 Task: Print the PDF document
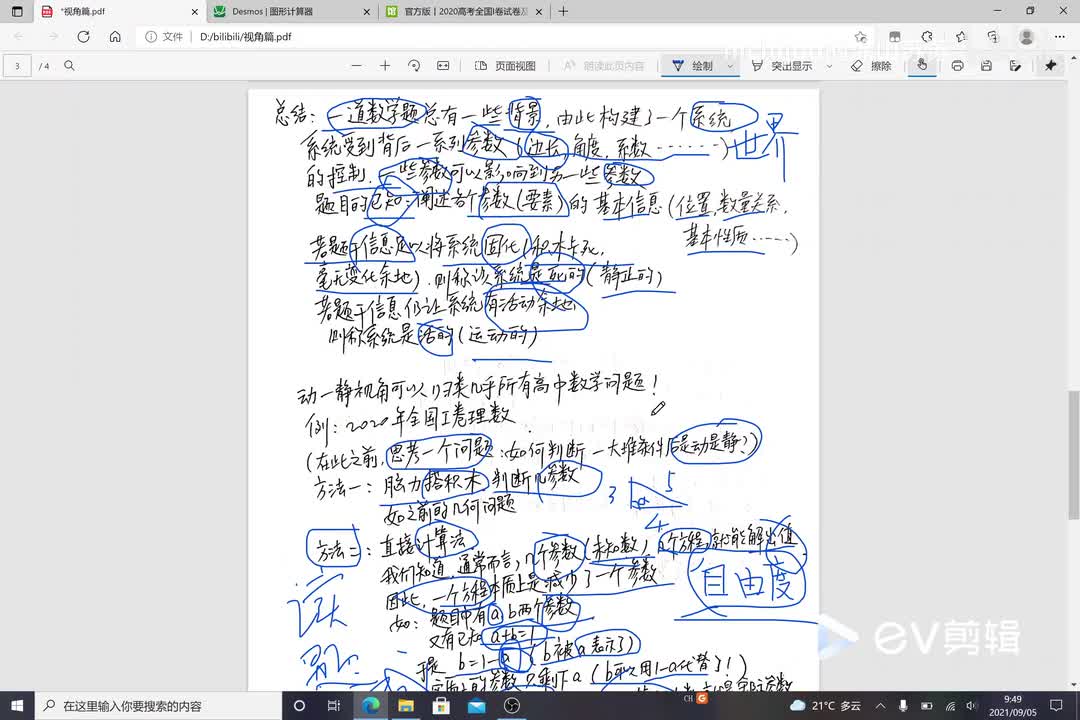pos(957,65)
